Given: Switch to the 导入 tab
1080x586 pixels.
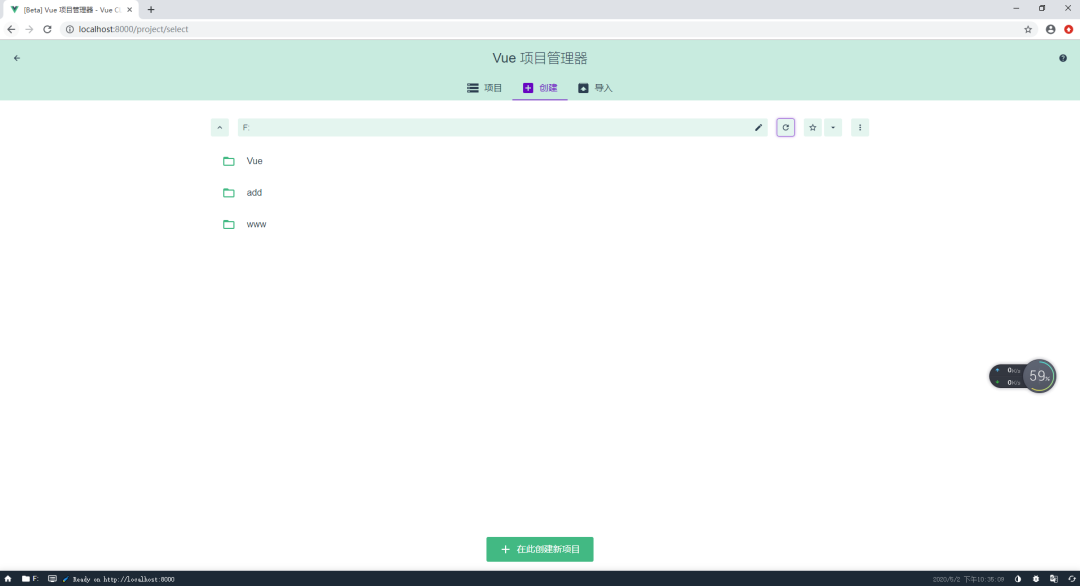Looking at the screenshot, I should click(595, 88).
